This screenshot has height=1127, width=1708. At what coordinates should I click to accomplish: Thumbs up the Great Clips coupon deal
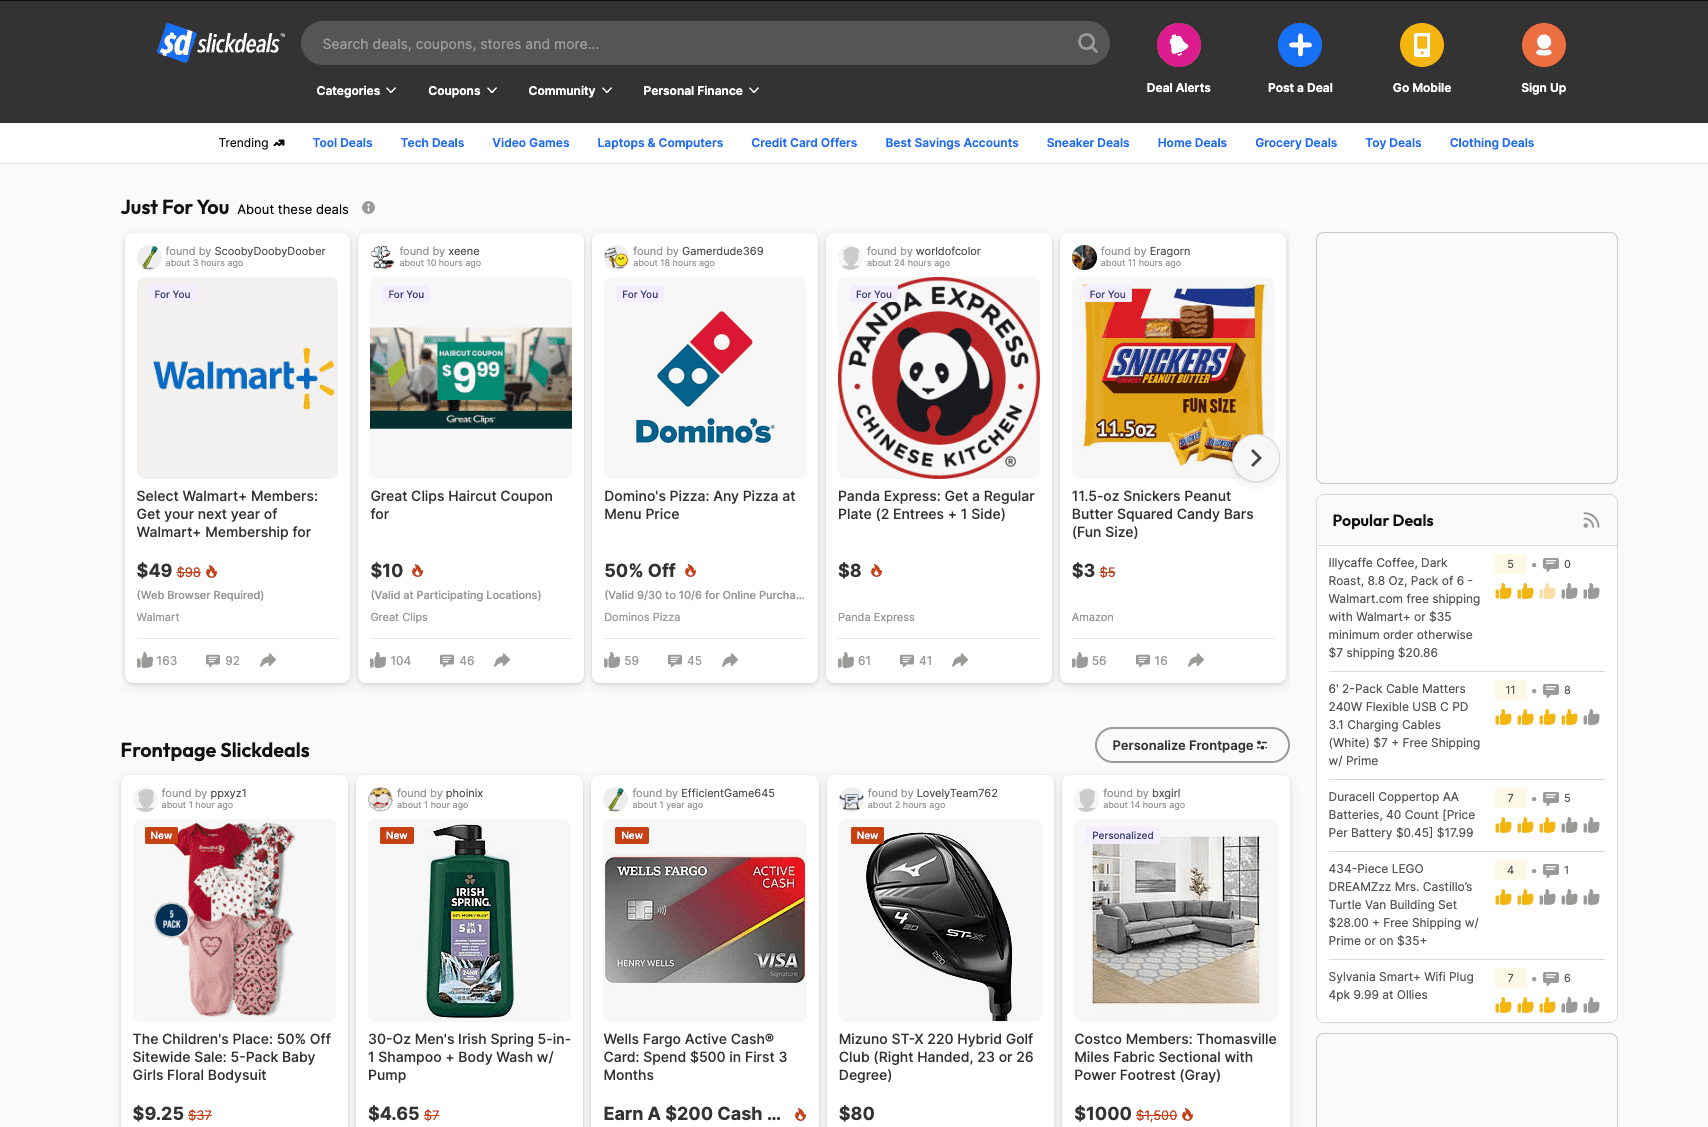click(x=378, y=660)
